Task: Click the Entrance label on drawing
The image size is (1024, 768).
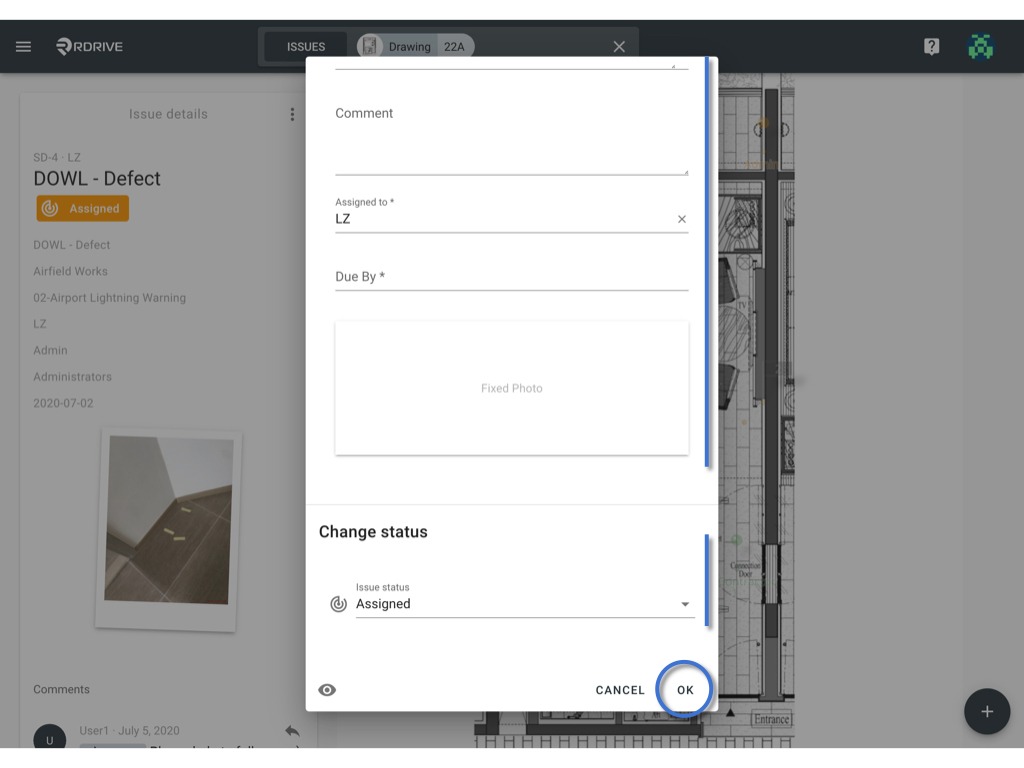Action: pyautogui.click(x=771, y=719)
